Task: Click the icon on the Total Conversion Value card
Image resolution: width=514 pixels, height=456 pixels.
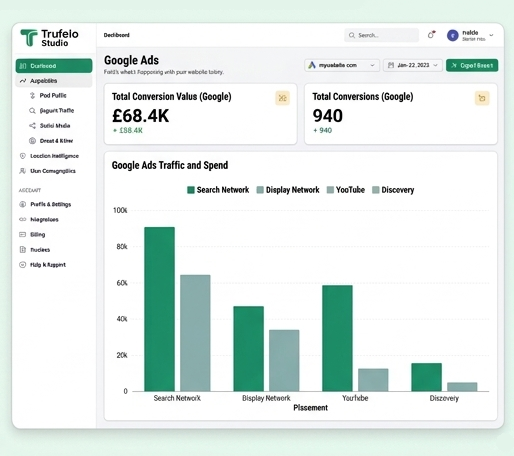Action: coord(282,98)
